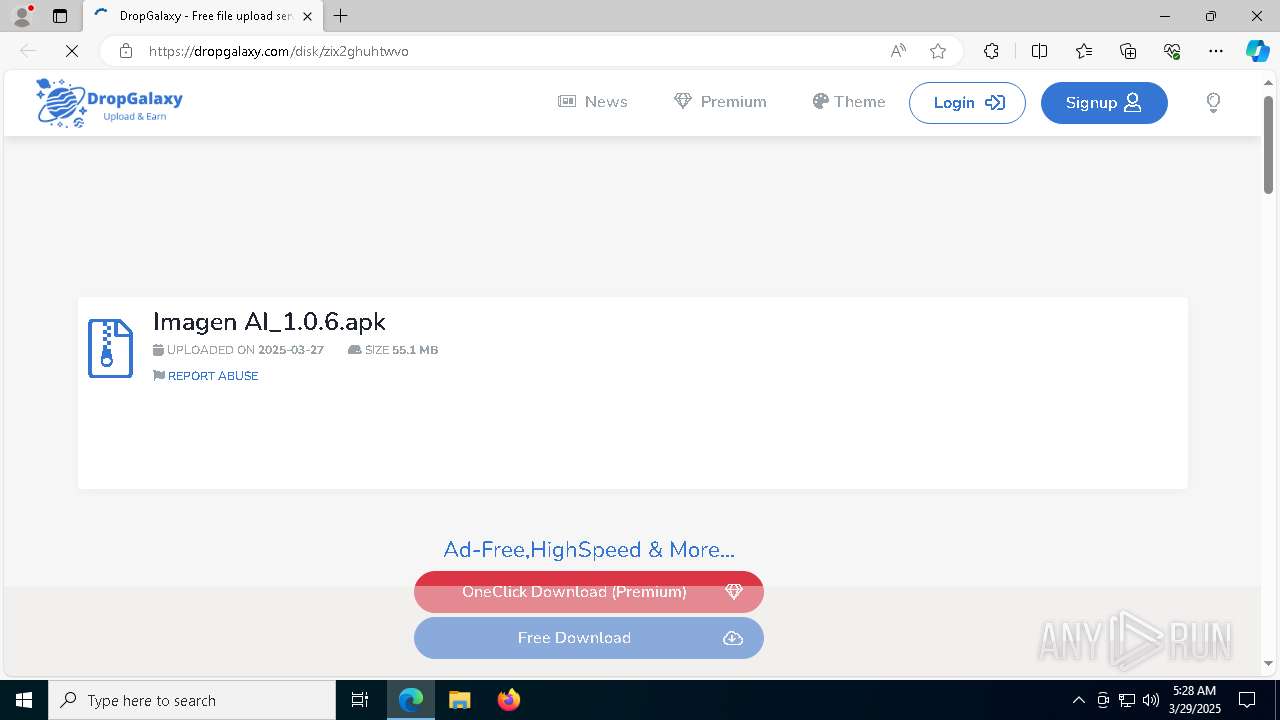Open Microsoft Edge from the taskbar
1280x720 pixels.
[411, 700]
